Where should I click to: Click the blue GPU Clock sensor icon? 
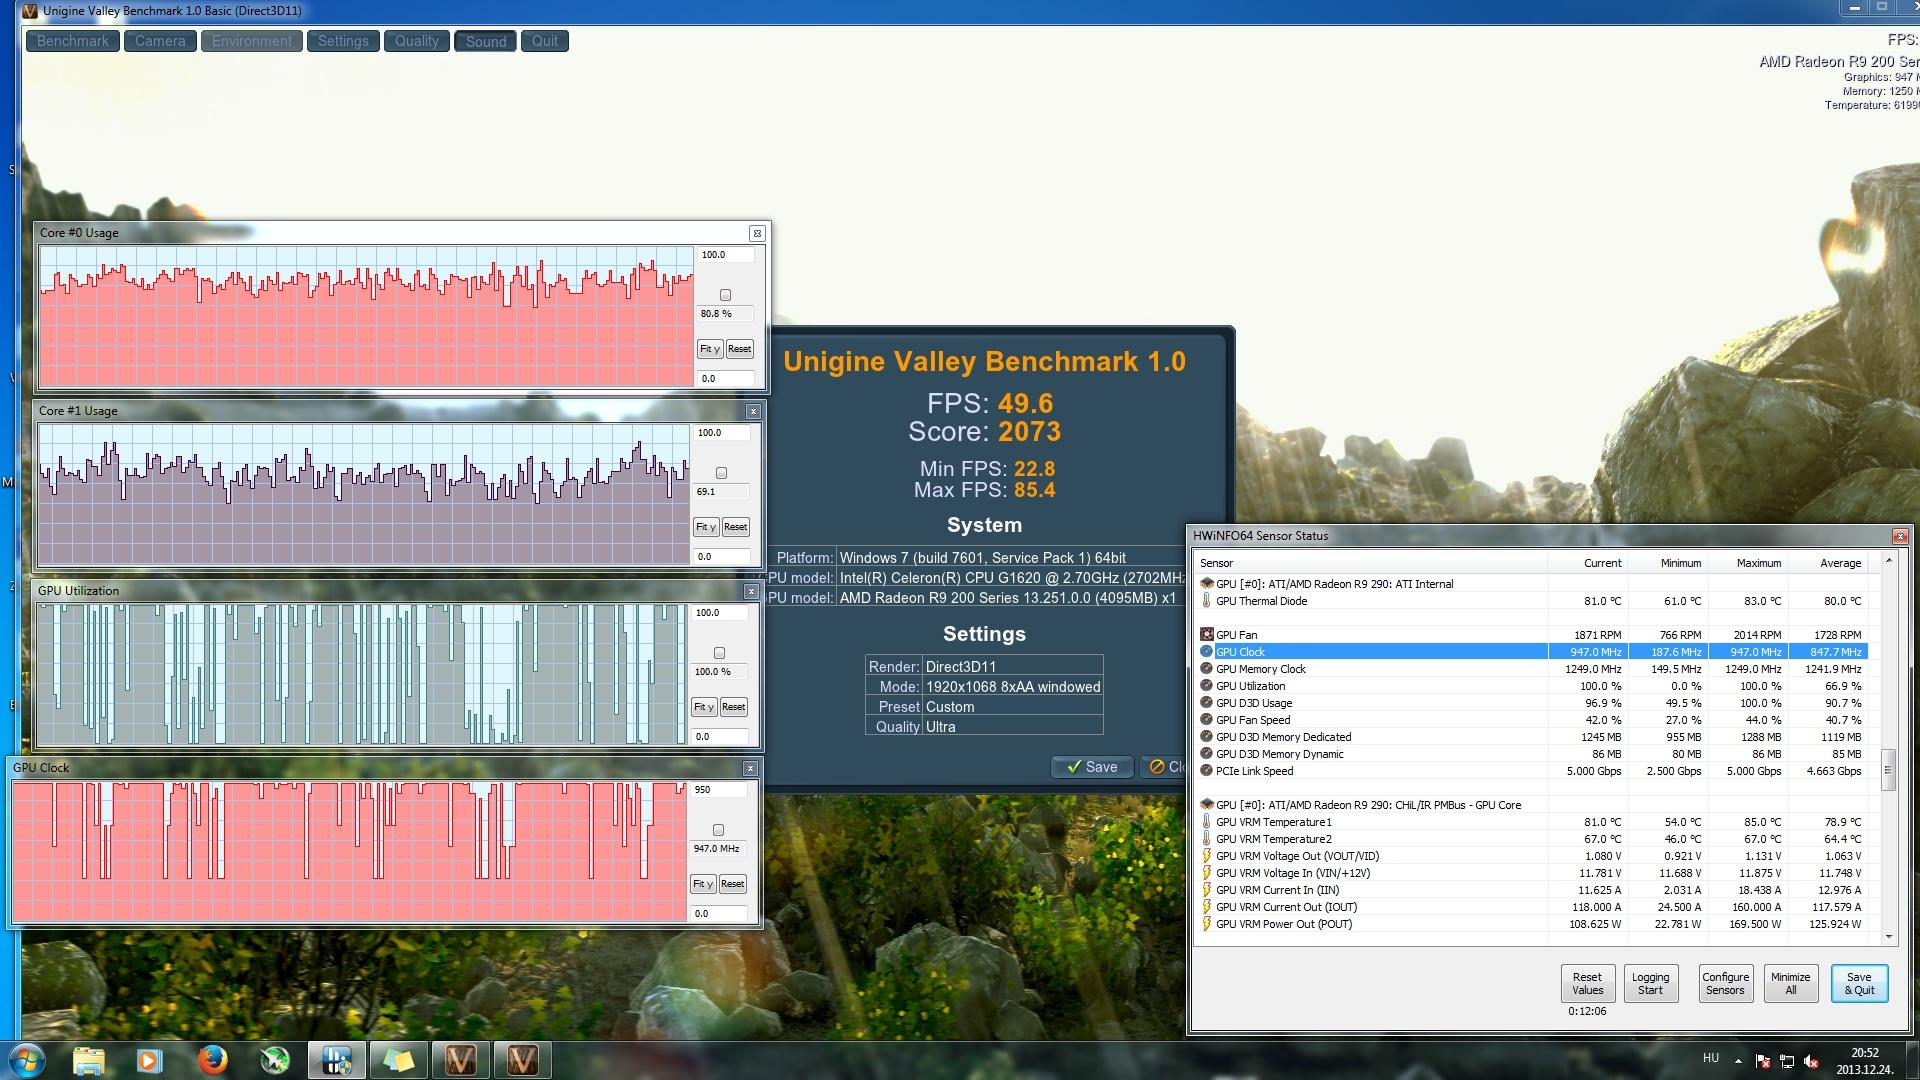[x=1206, y=652]
